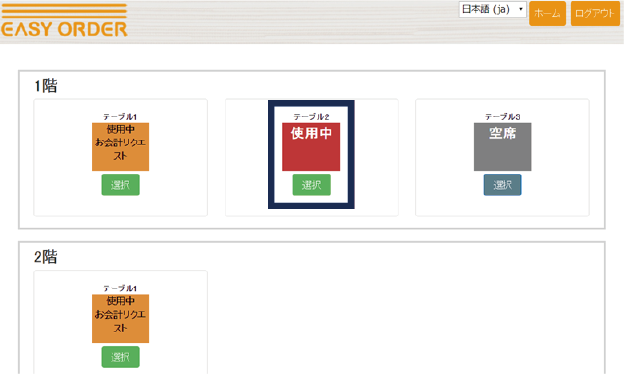The height and width of the screenshot is (383, 624).
Task: Click the テーブル3 label on 1階
Action: [503, 117]
